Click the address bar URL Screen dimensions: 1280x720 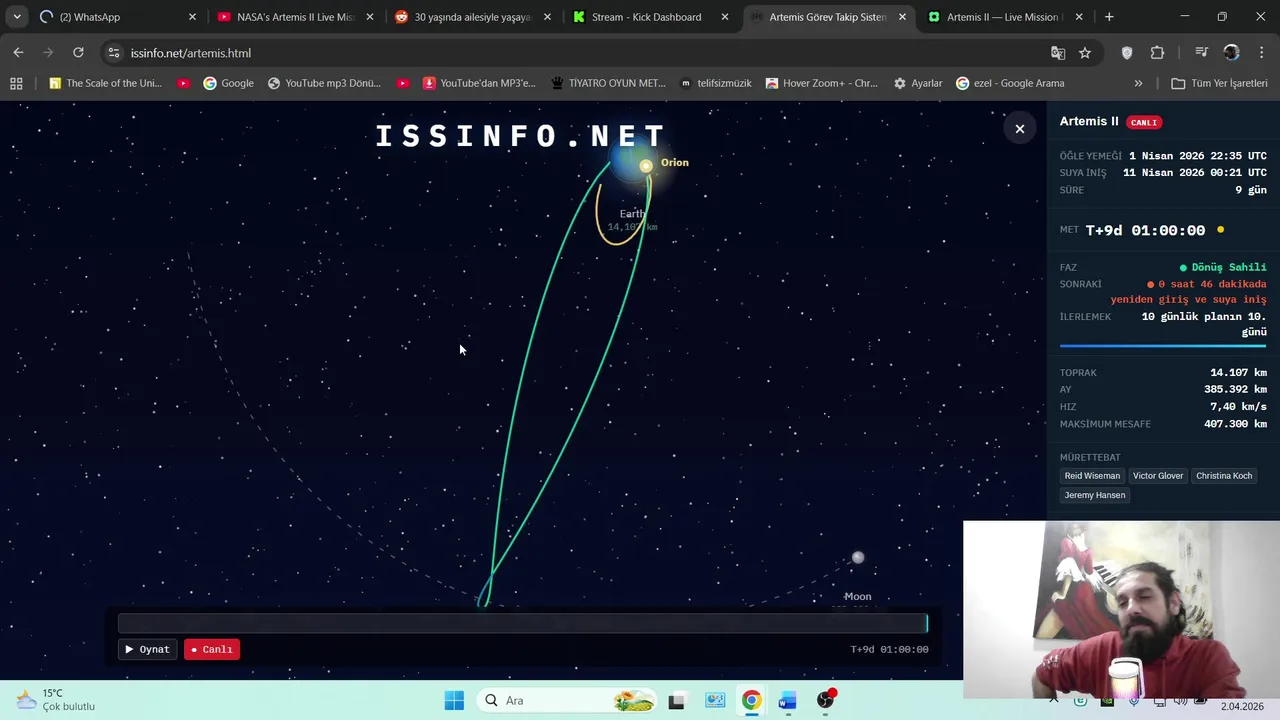click(190, 53)
